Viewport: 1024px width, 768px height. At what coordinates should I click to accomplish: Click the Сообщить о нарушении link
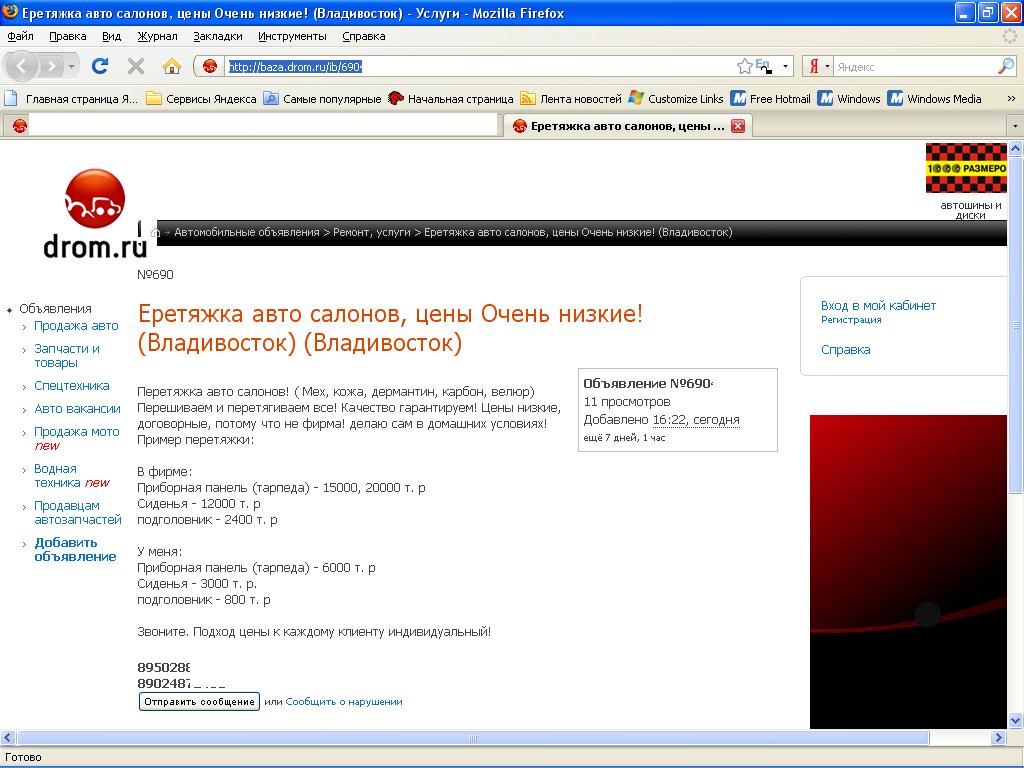pyautogui.click(x=343, y=702)
